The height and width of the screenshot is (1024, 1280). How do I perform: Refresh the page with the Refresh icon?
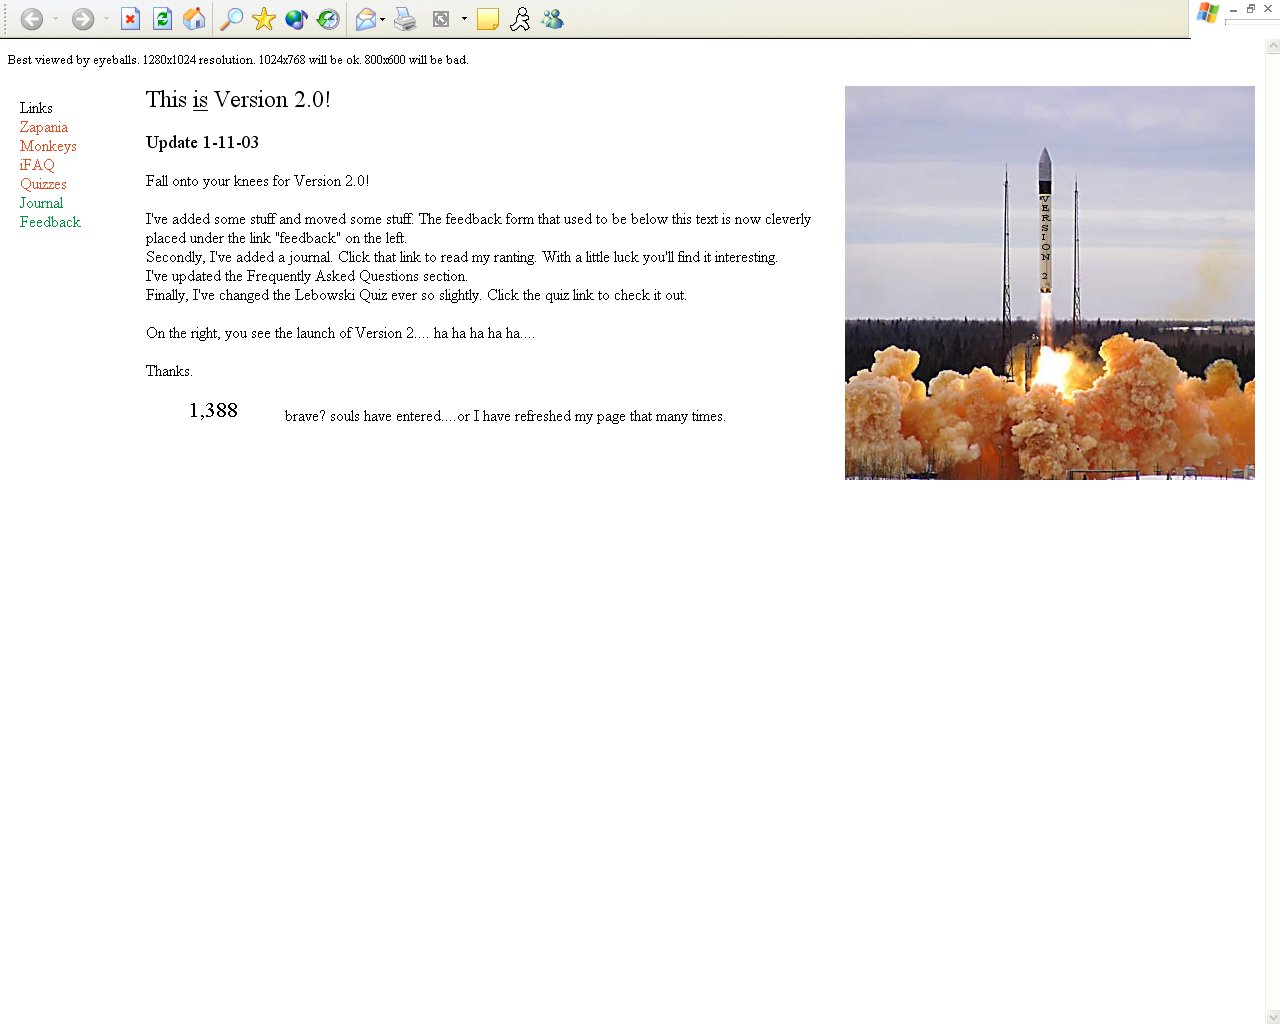coord(162,19)
